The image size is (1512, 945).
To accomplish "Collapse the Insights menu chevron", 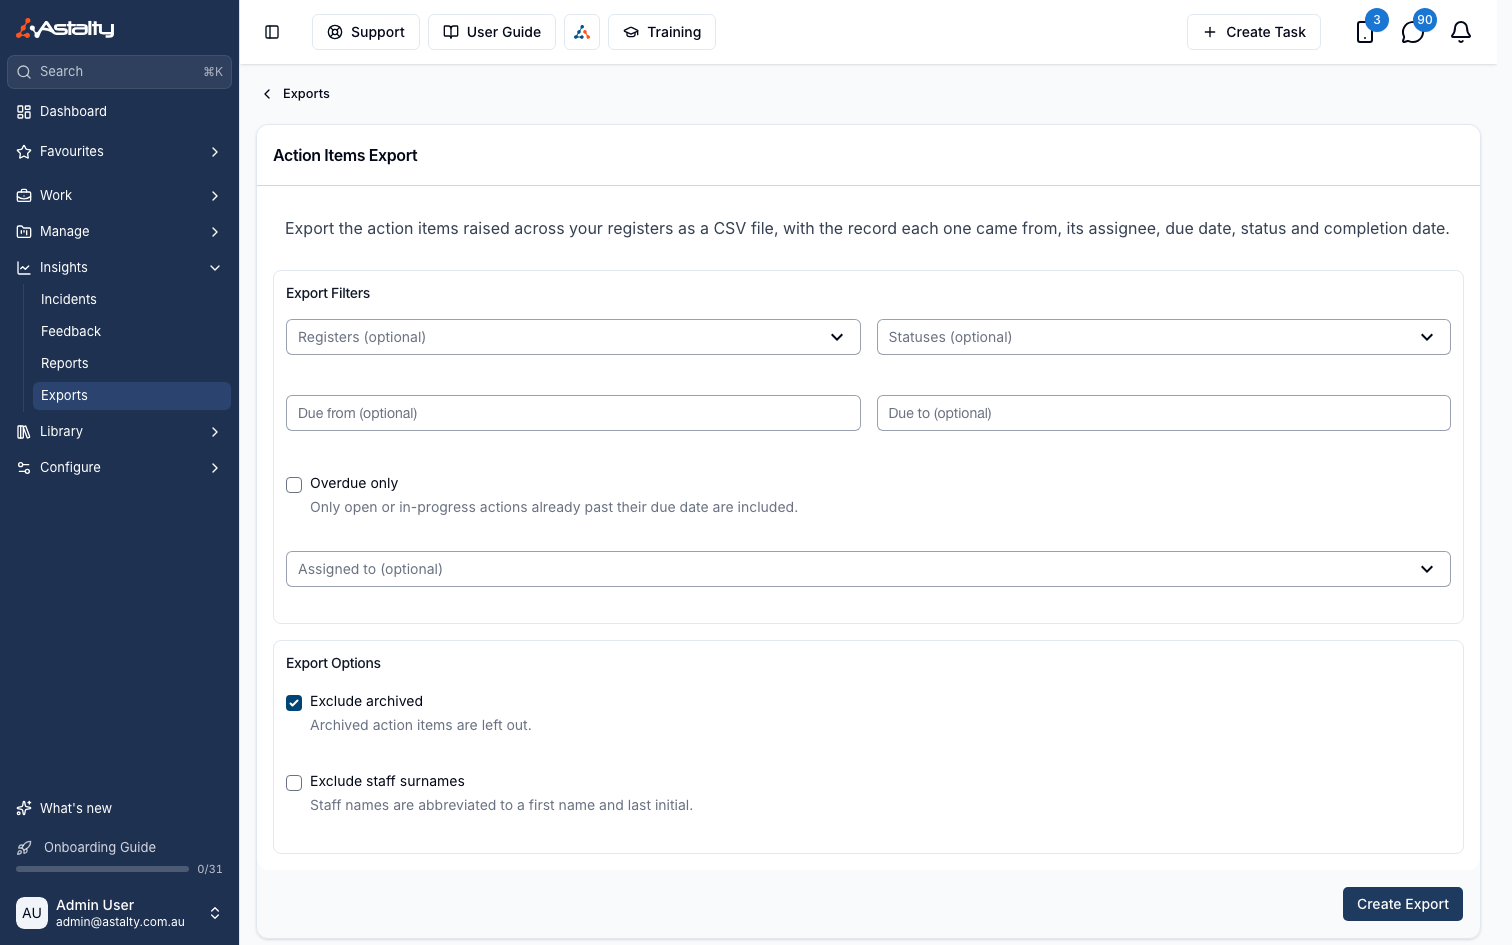I will coord(215,268).
